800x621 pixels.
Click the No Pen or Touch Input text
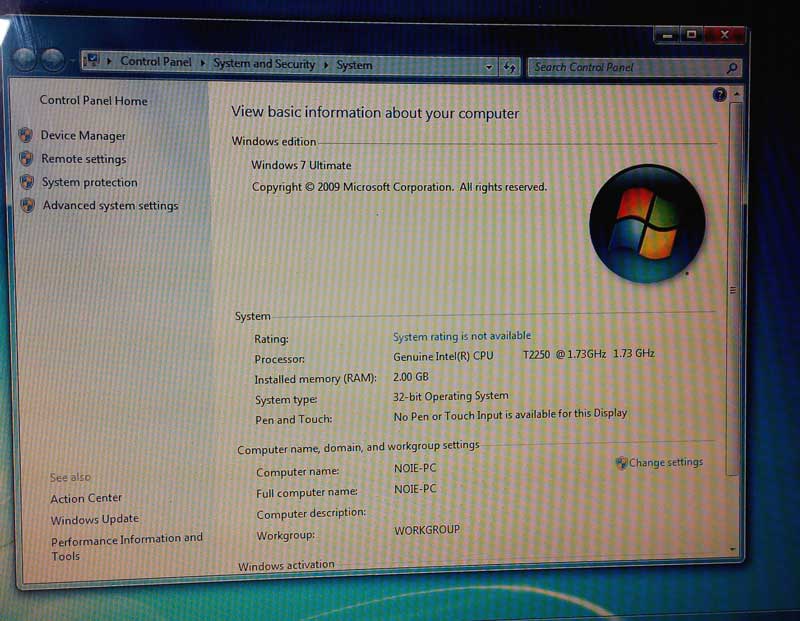click(510, 415)
